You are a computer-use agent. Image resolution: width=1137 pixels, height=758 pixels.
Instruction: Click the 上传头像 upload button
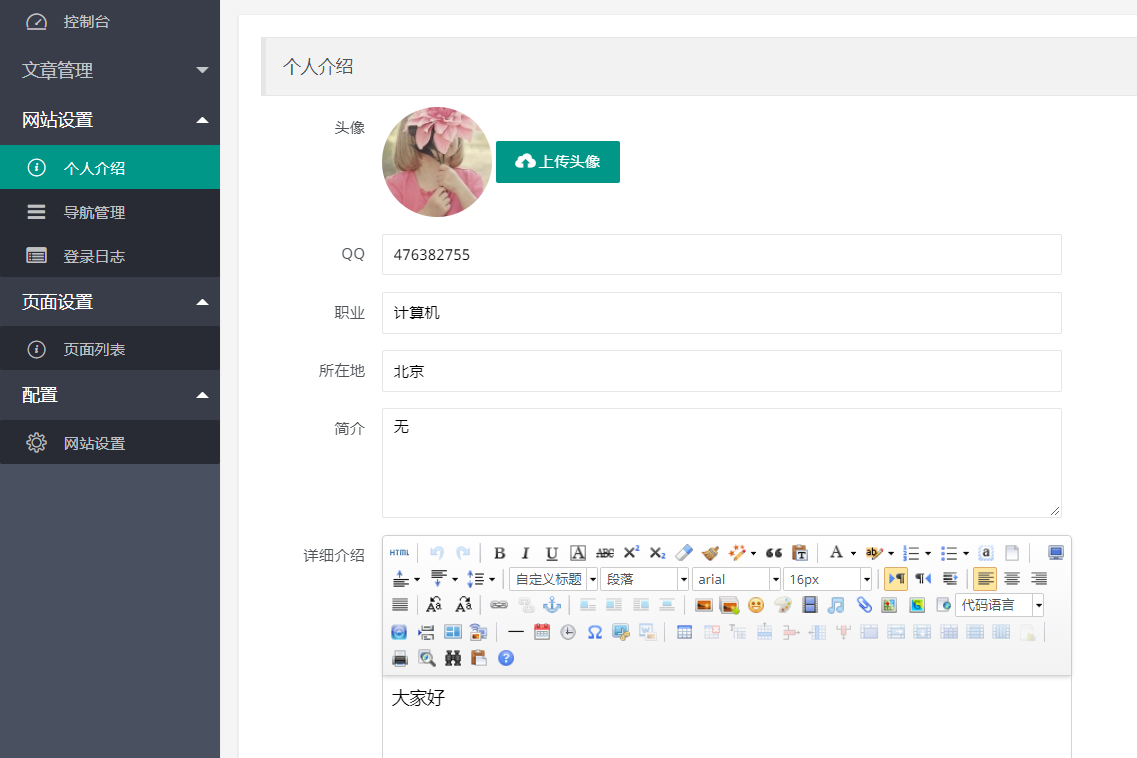pos(558,162)
